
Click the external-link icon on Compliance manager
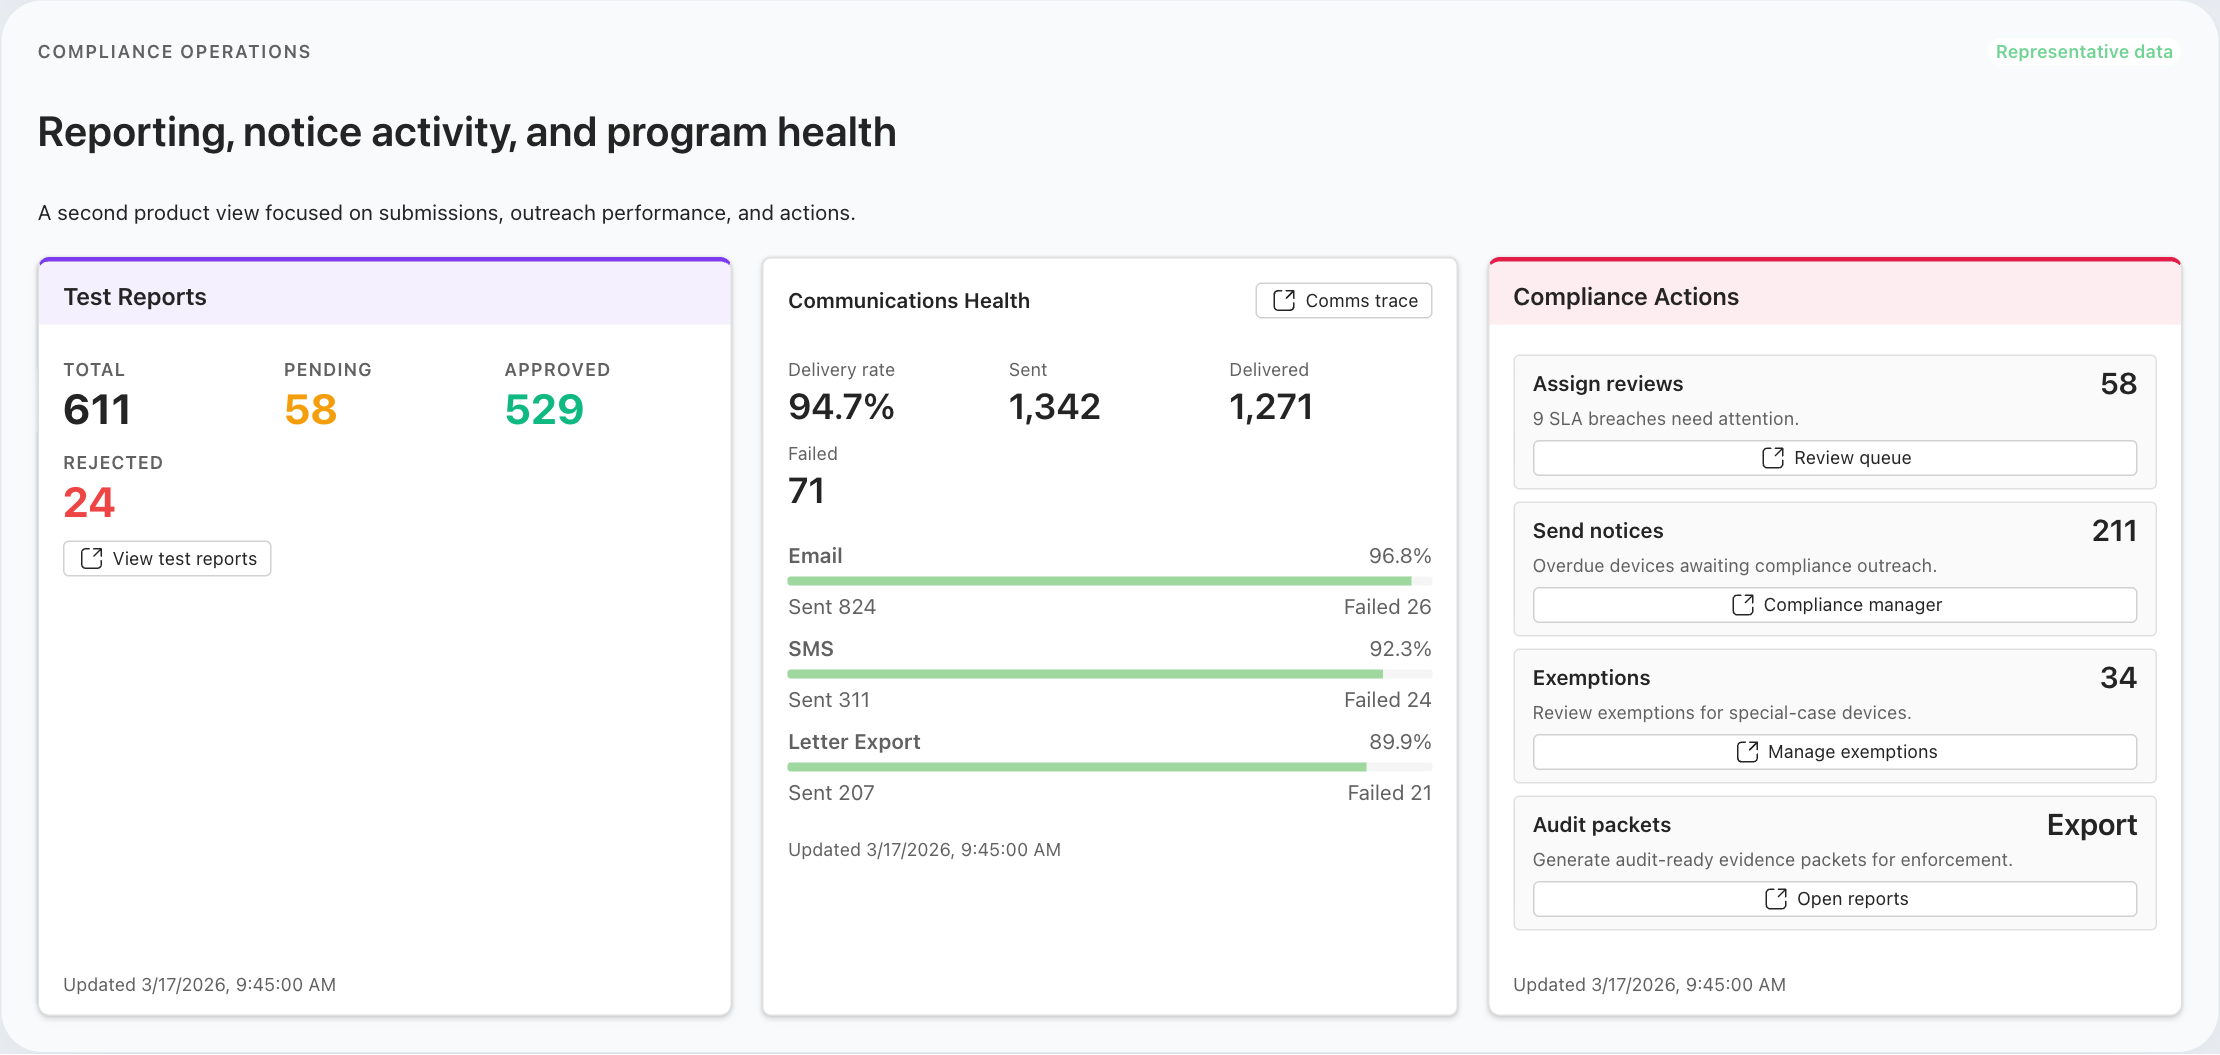point(1743,604)
